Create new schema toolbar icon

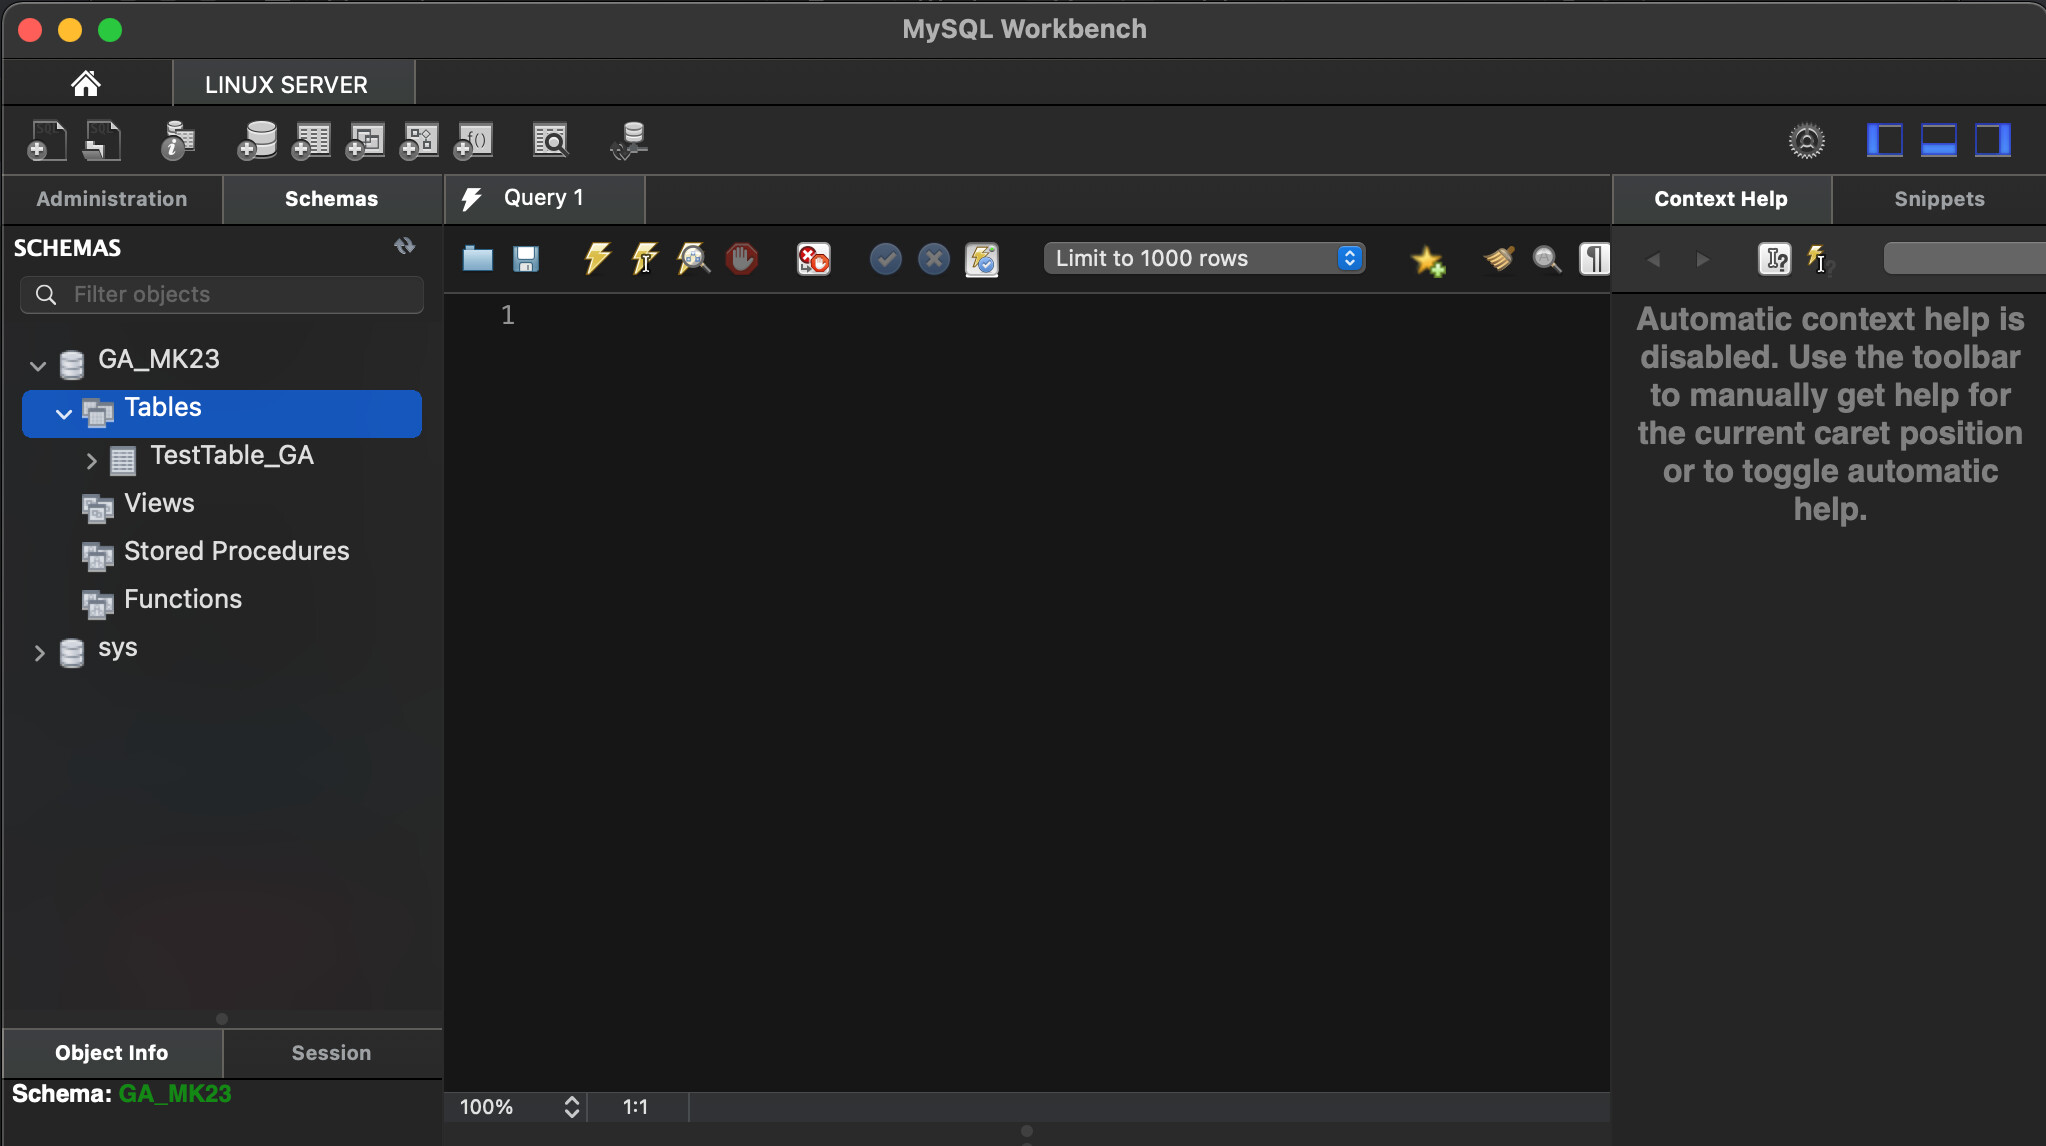point(257,141)
